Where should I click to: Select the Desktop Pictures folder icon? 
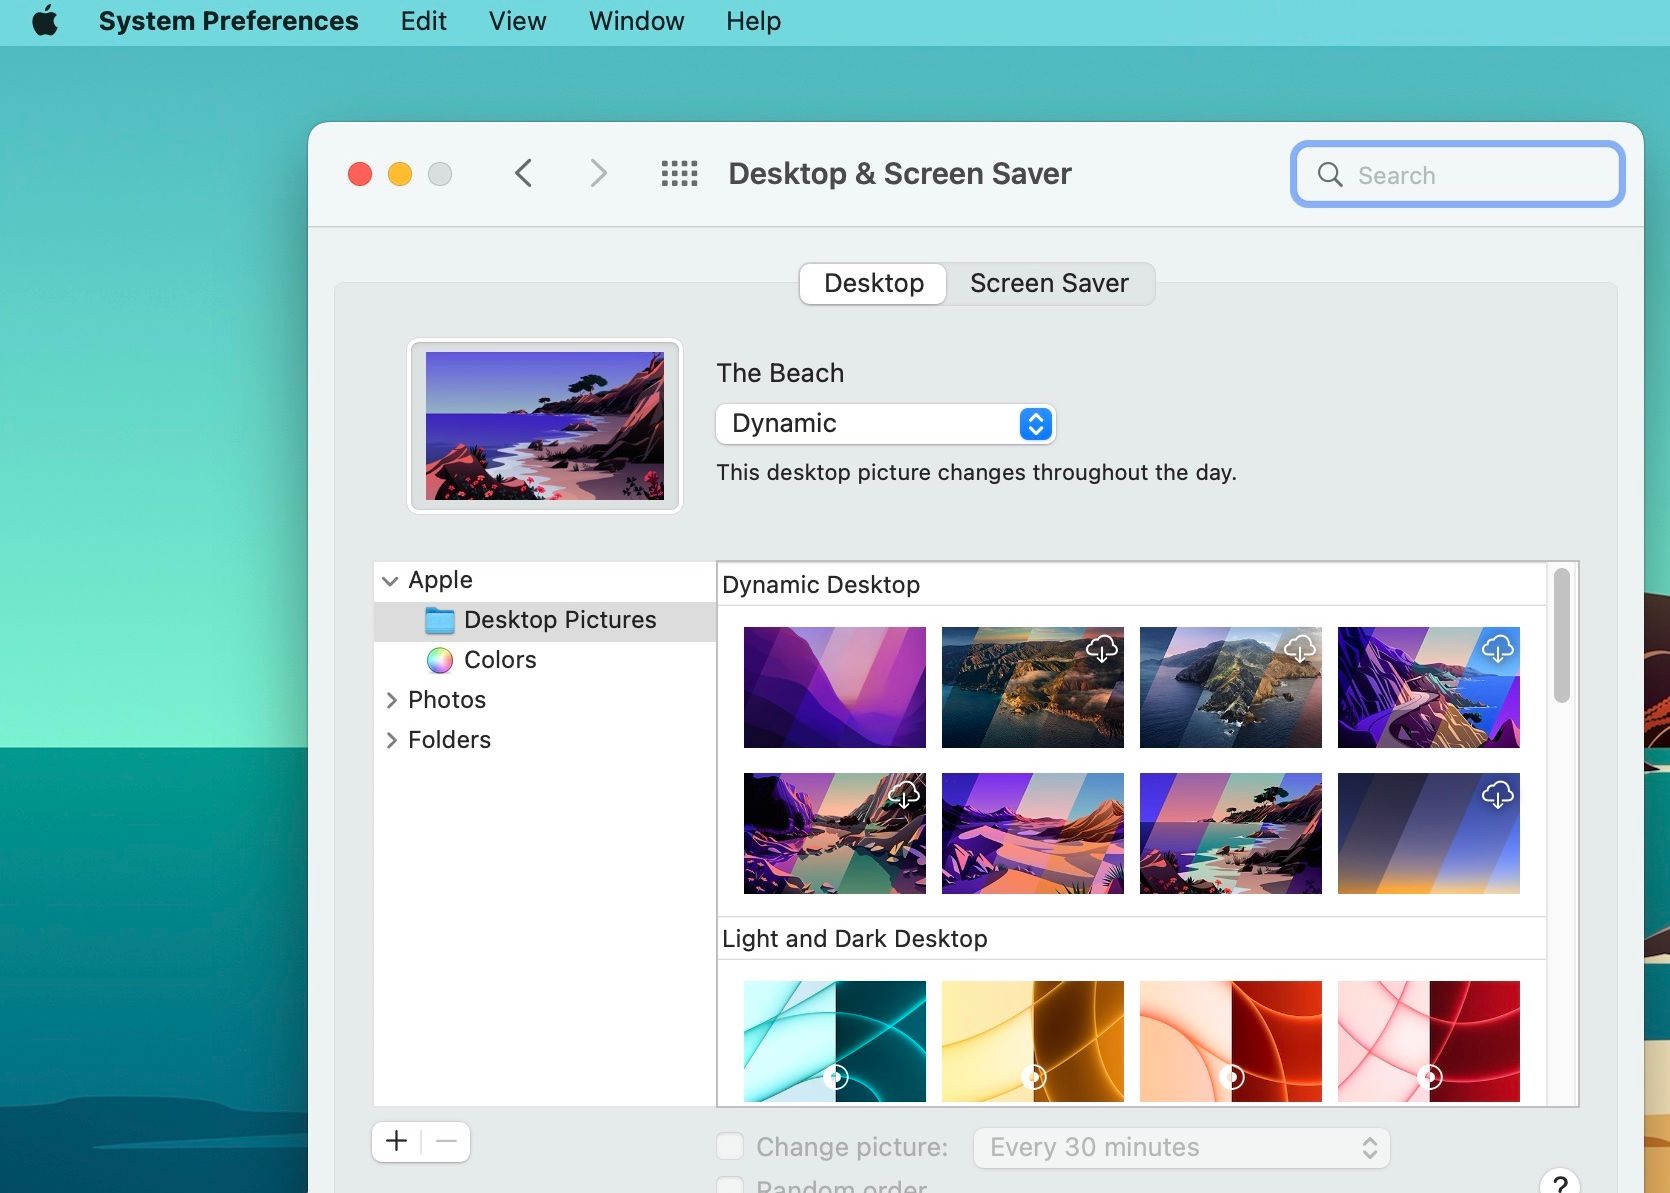pyautogui.click(x=438, y=620)
